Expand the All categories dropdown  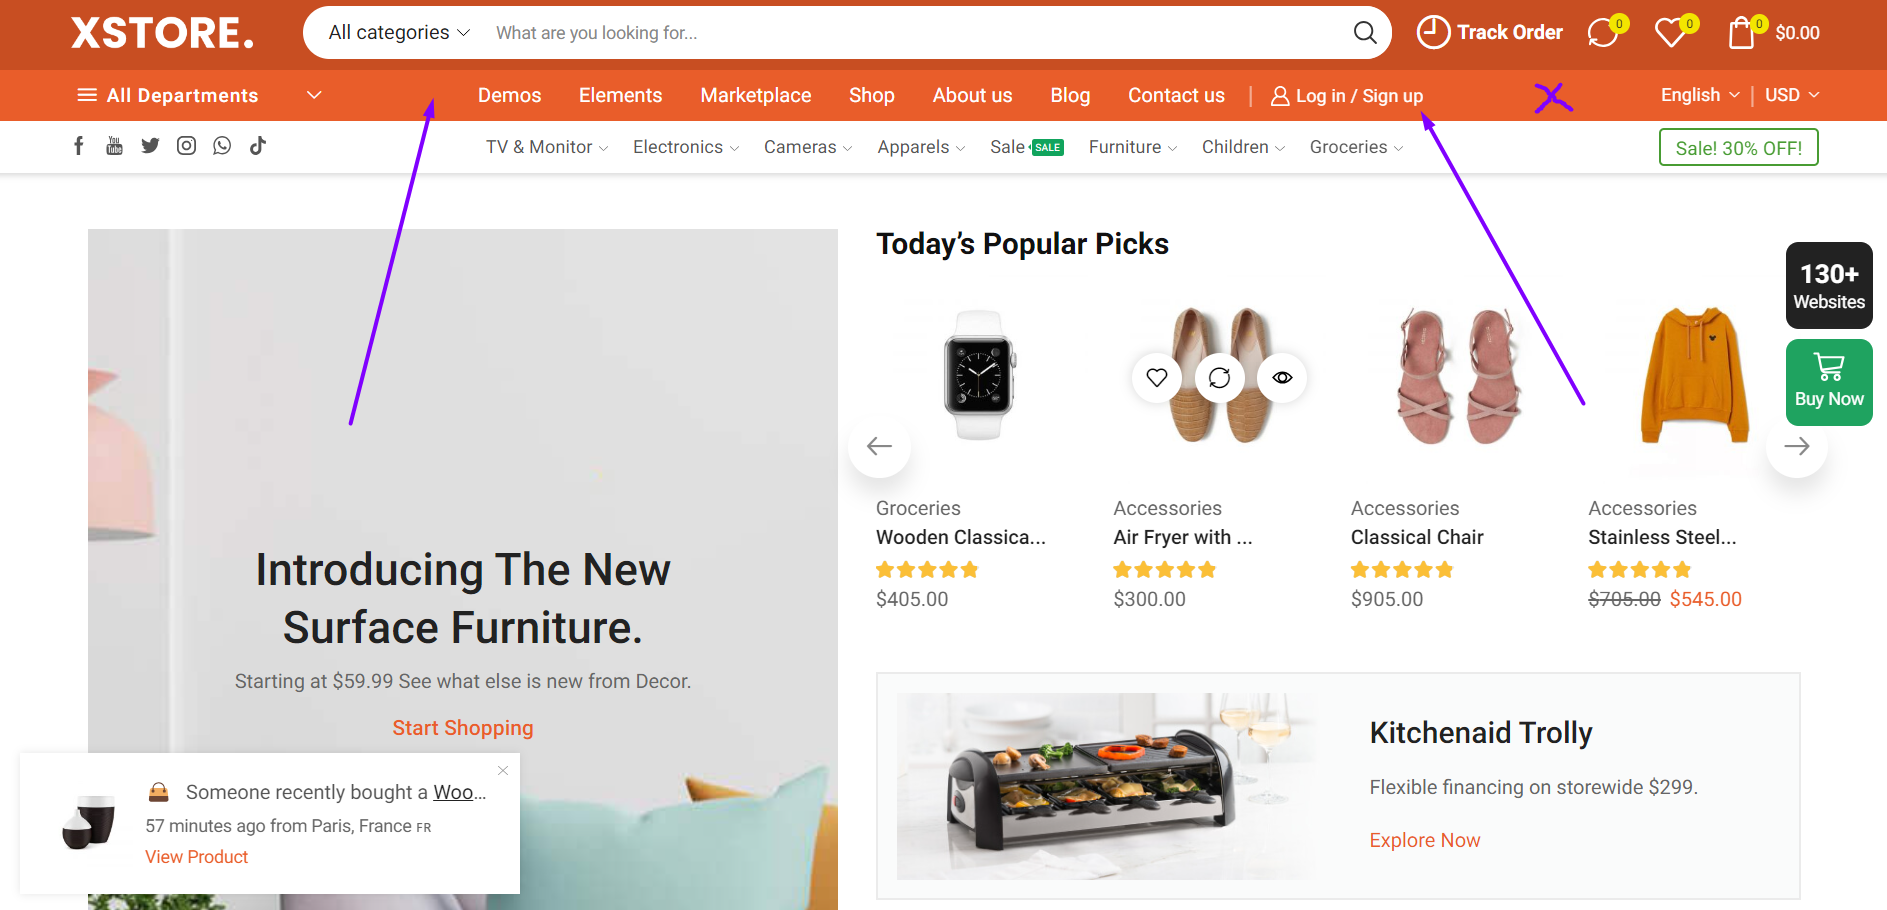click(x=399, y=33)
